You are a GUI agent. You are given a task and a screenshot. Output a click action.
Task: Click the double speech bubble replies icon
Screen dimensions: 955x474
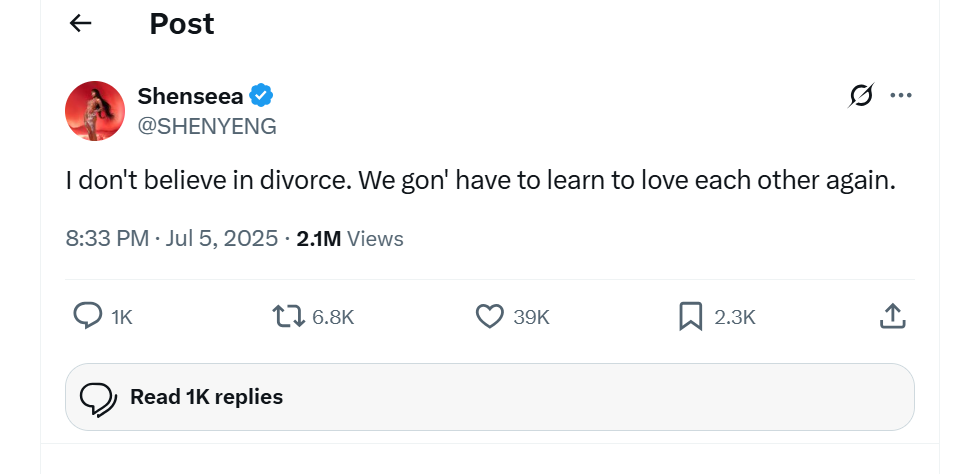tap(98, 399)
